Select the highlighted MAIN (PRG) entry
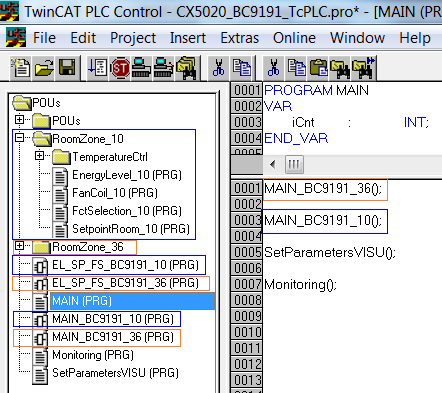 [x=133, y=301]
